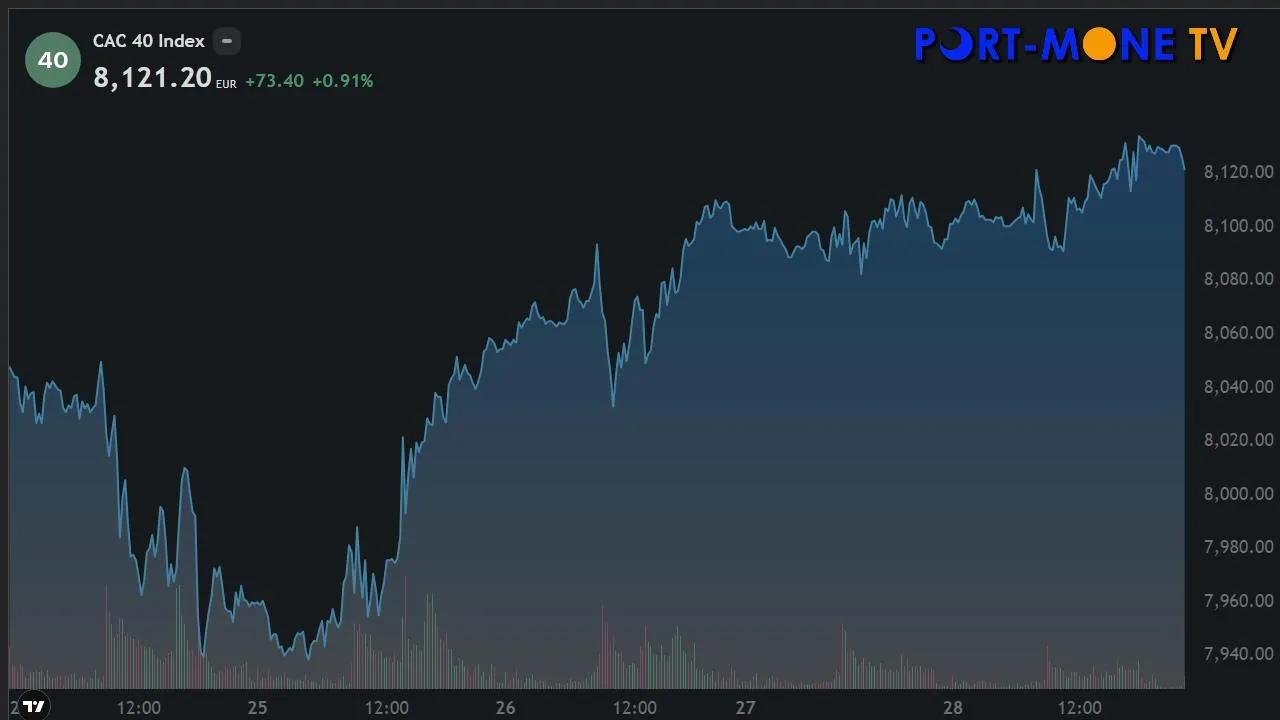Click the 8,060.00 price axis label
This screenshot has height=720, width=1280.
(x=1238, y=333)
